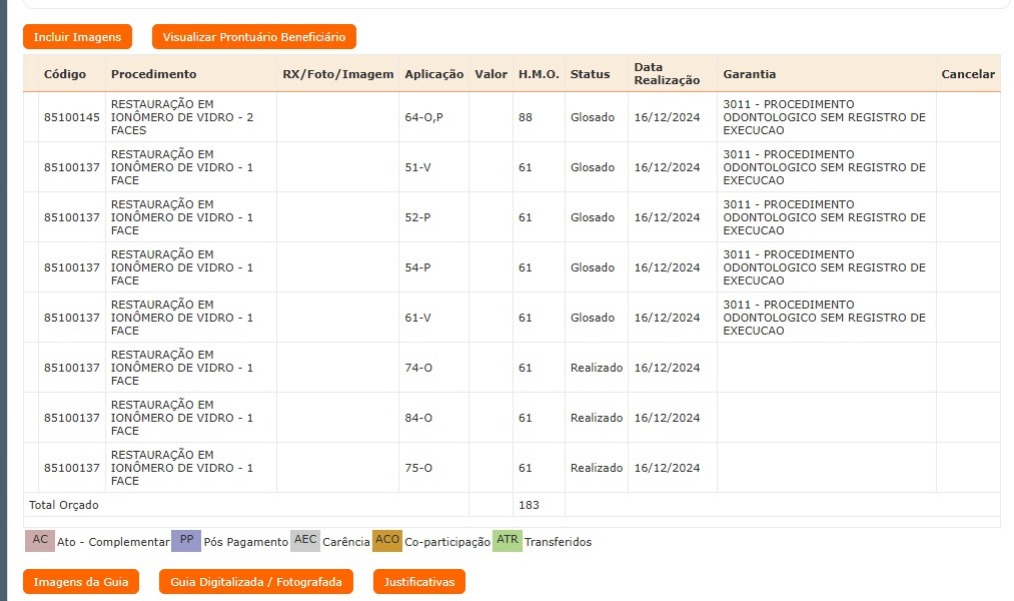This screenshot has width=1014, height=601.
Task: Click the Procedimento column header
Action: pos(153,74)
